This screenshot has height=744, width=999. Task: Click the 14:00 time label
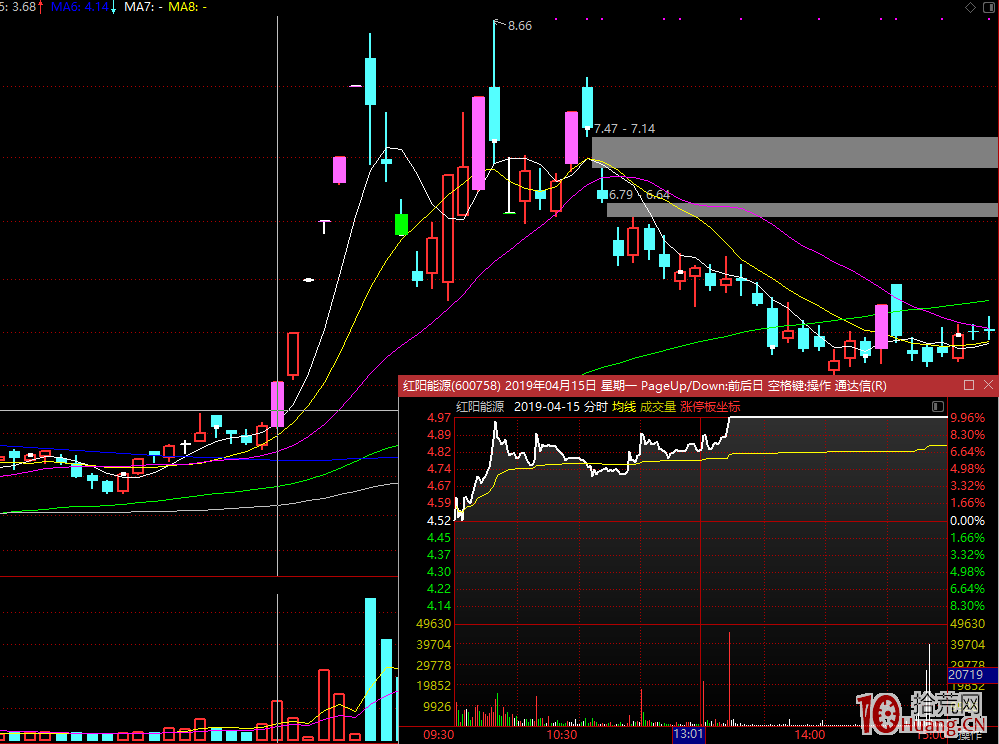[x=809, y=734]
